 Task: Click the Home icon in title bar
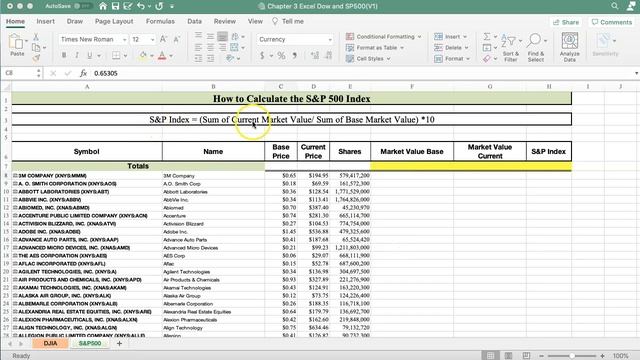[103, 6]
